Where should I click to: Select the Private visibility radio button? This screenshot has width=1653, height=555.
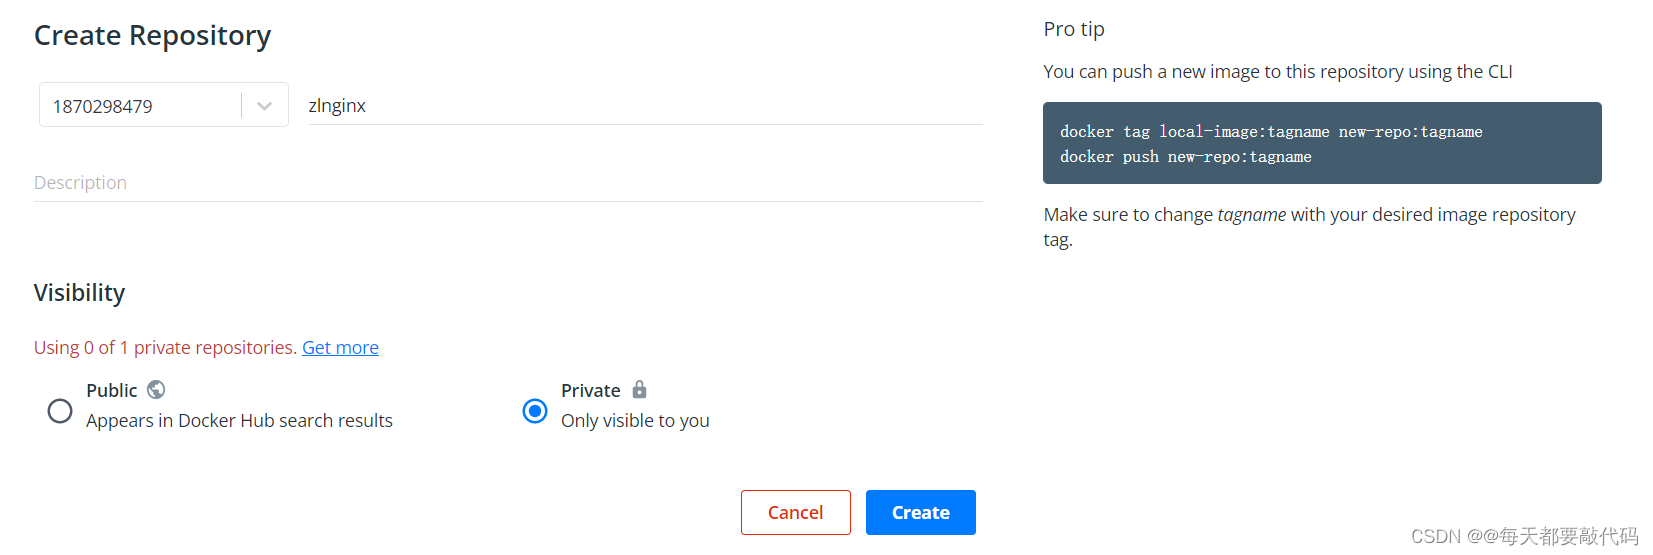[x=535, y=411]
